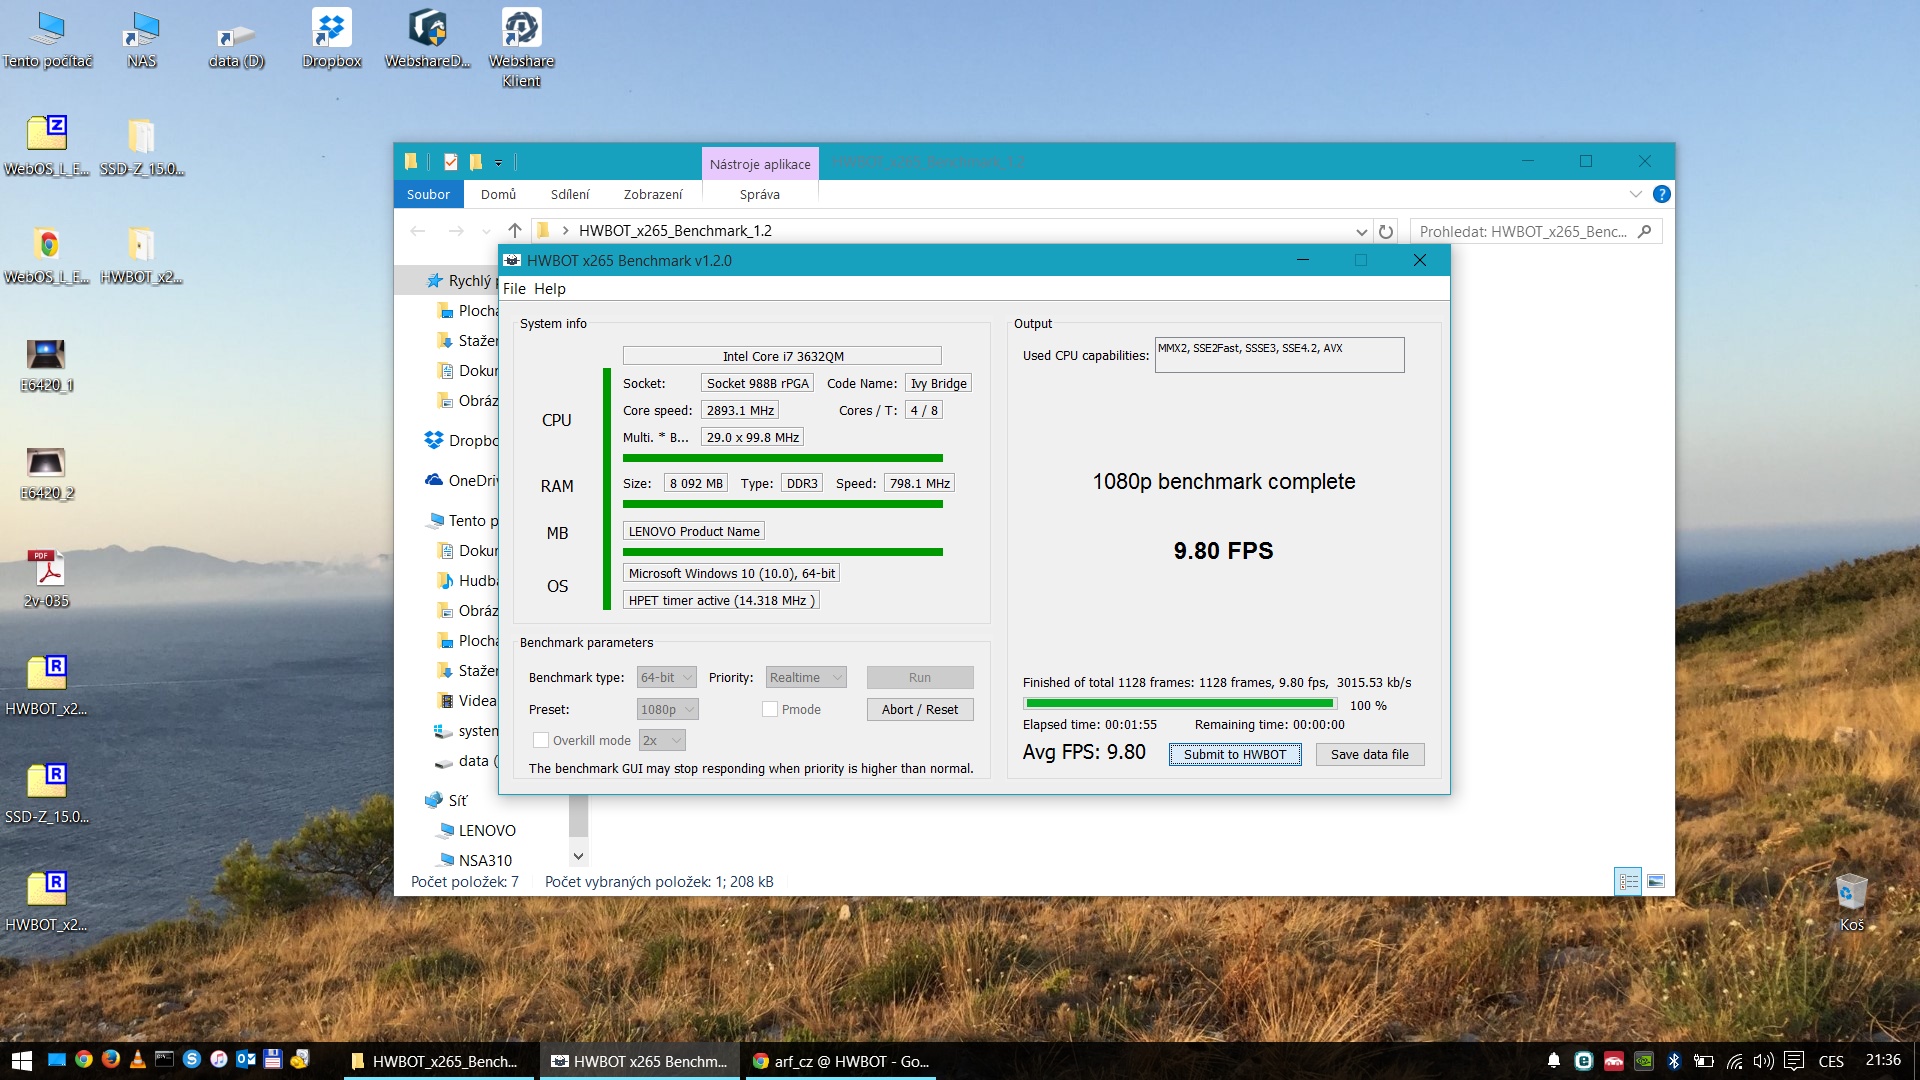Open the battery status tray icon

pos(1703,1061)
